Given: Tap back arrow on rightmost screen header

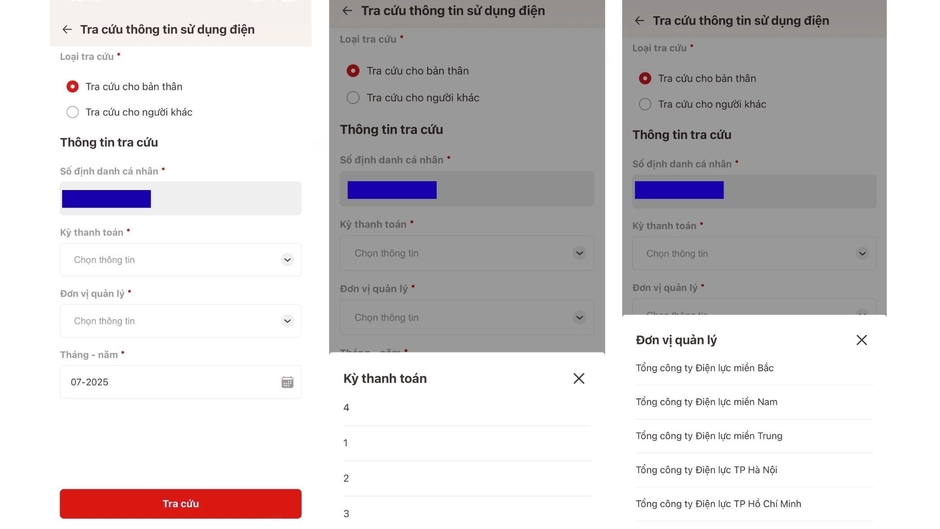Looking at the screenshot, I should pyautogui.click(x=640, y=21).
